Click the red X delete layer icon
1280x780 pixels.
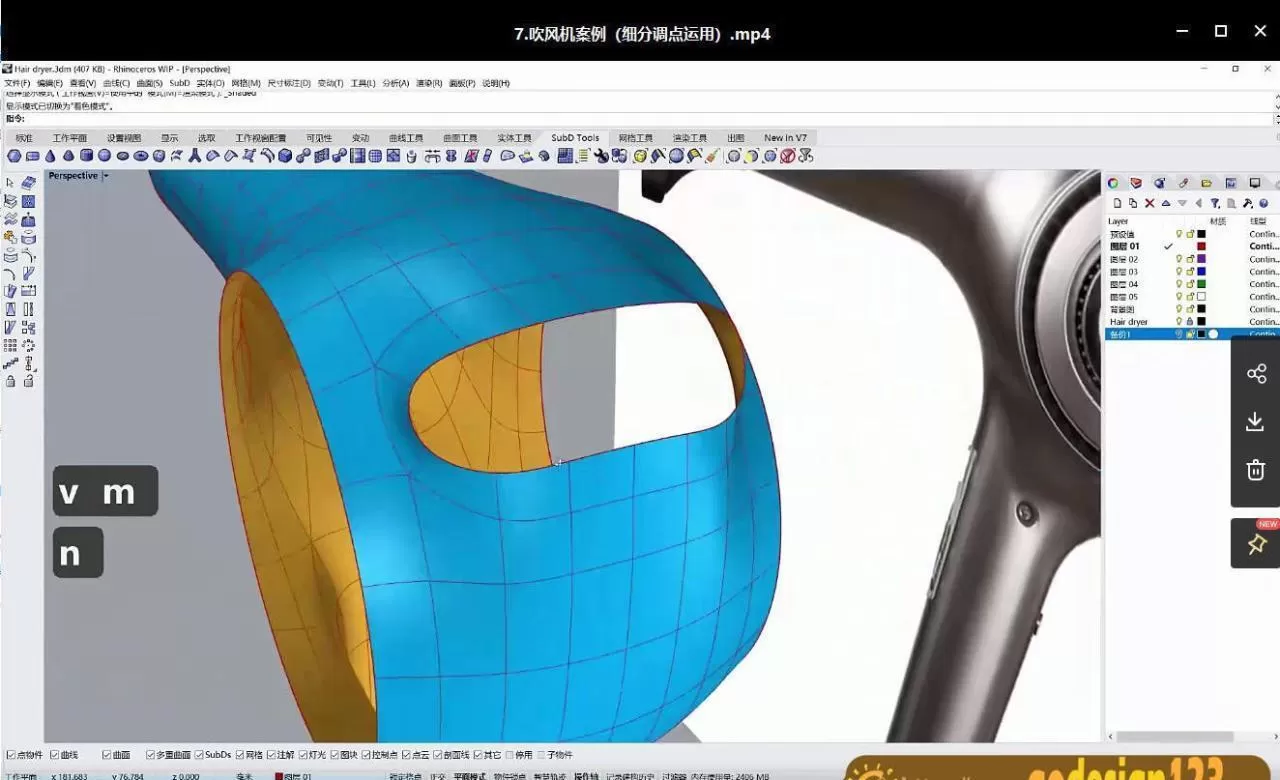(1149, 203)
